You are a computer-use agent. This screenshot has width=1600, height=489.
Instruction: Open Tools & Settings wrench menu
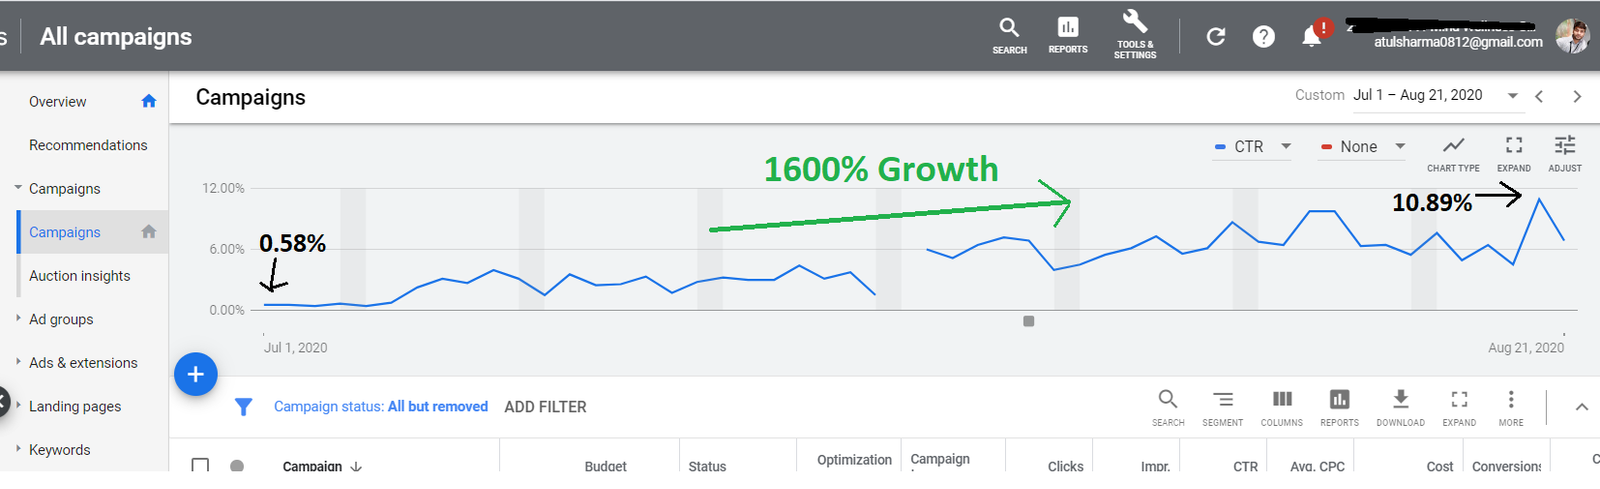pos(1134,34)
